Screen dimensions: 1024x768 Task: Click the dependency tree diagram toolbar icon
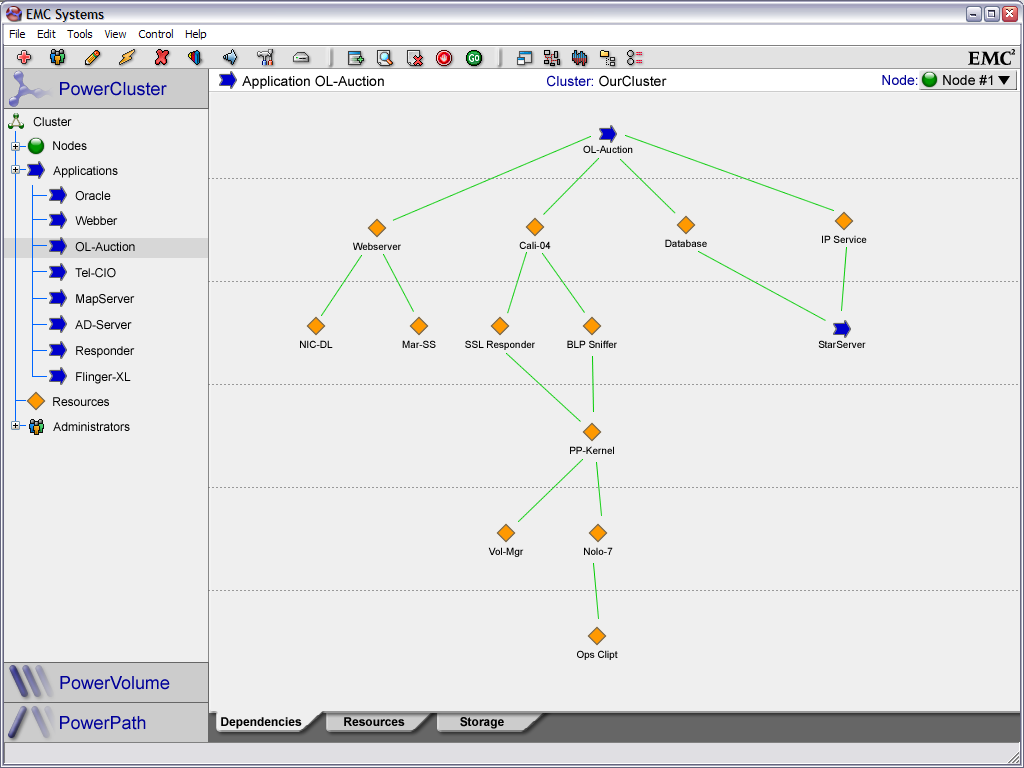point(552,58)
